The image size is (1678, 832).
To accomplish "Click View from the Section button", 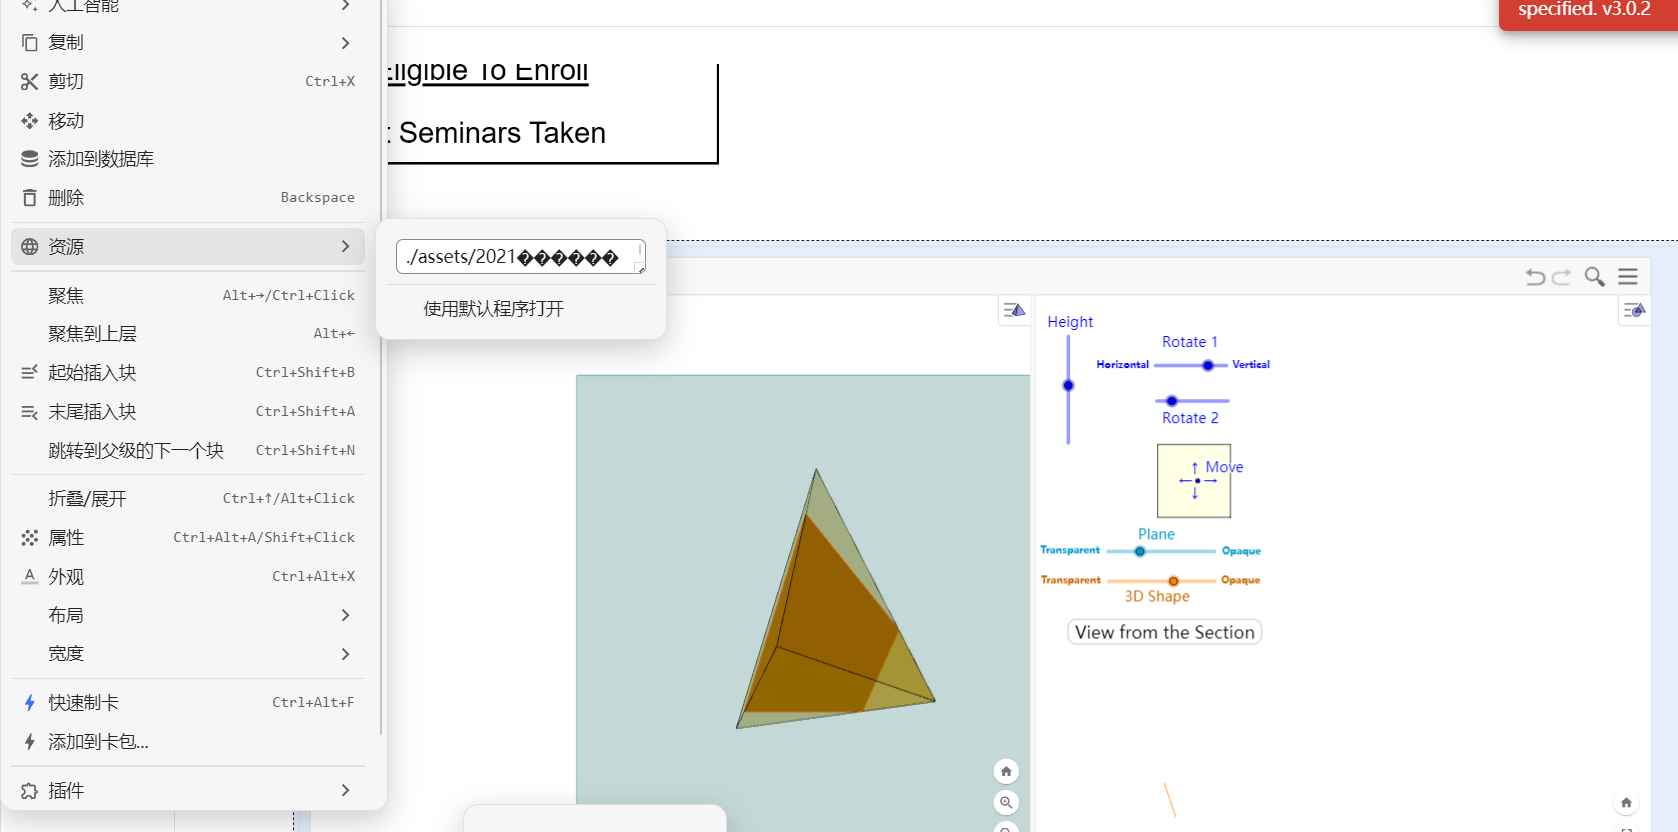I will pos(1164,632).
